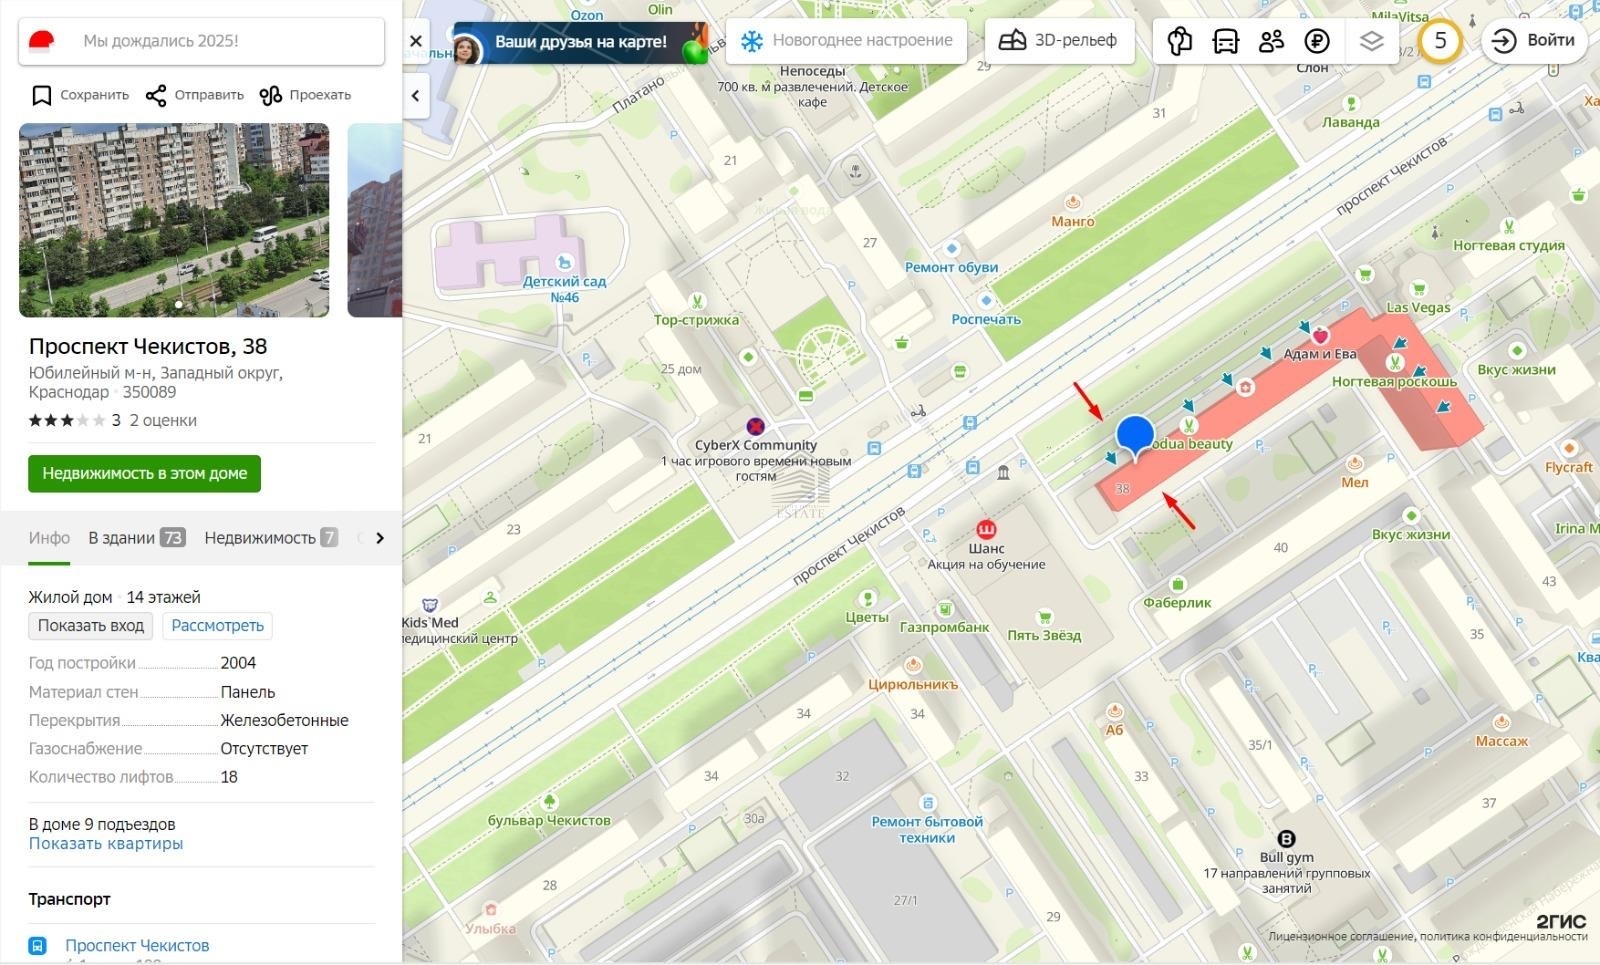Image resolution: width=1600 pixels, height=965 pixels.
Task: Collapse the side panel with left chevron
Action: (416, 96)
